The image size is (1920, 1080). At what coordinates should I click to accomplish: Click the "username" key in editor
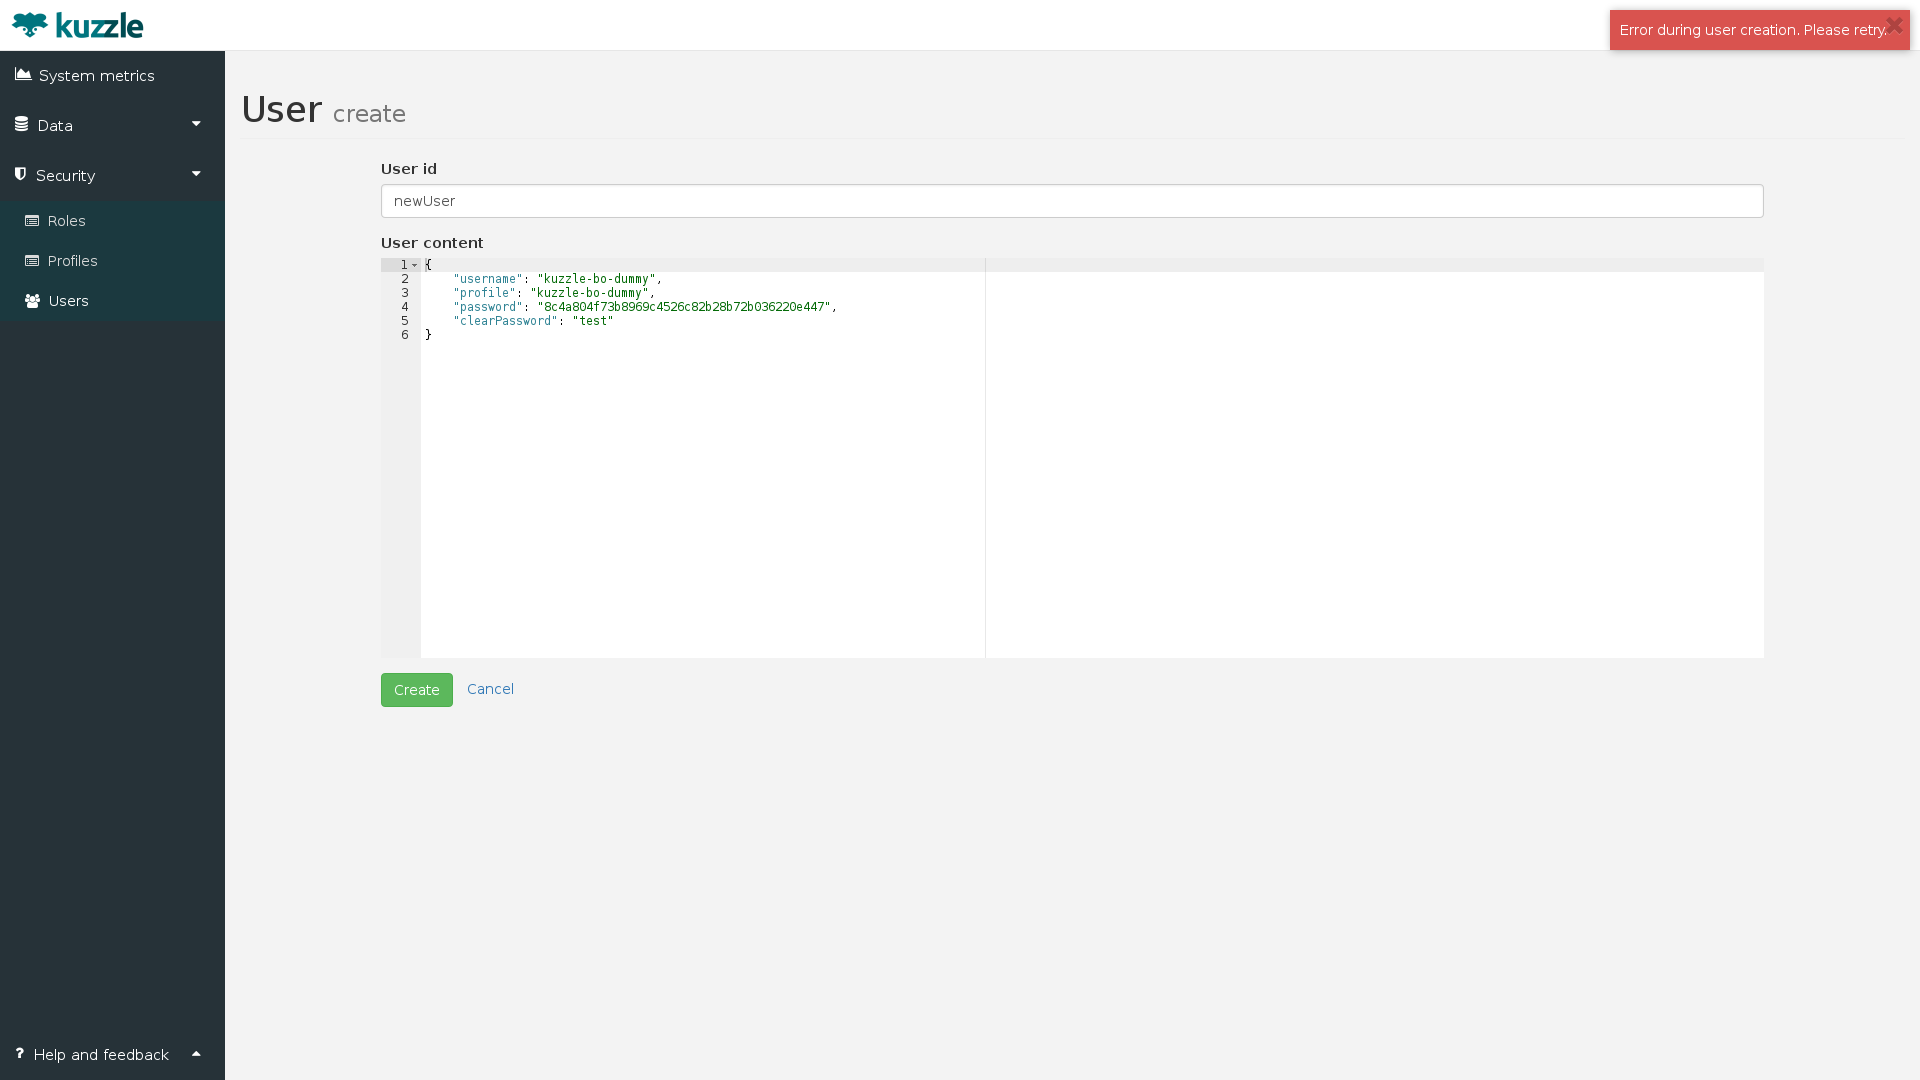[488, 279]
